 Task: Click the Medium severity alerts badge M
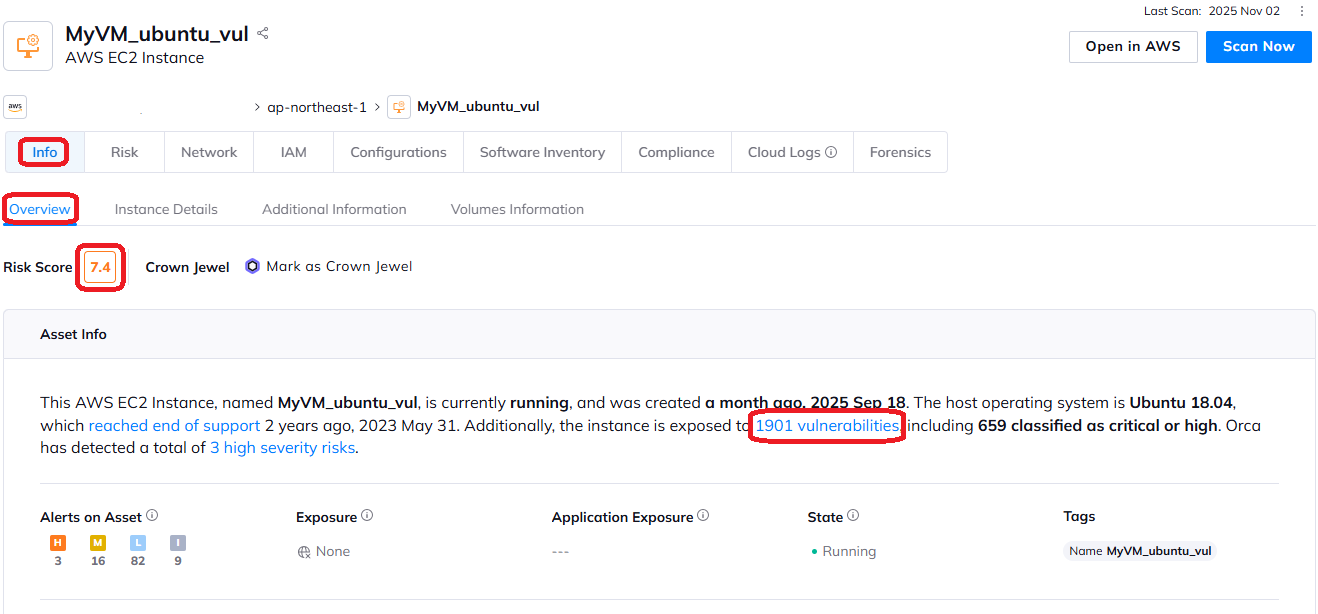(x=98, y=543)
